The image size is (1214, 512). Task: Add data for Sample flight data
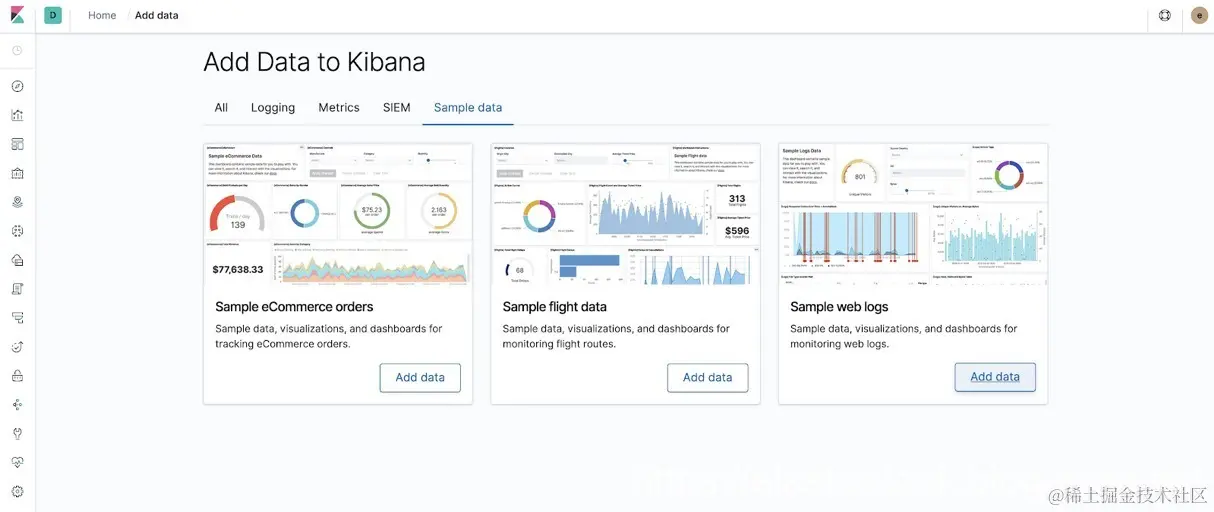click(708, 377)
